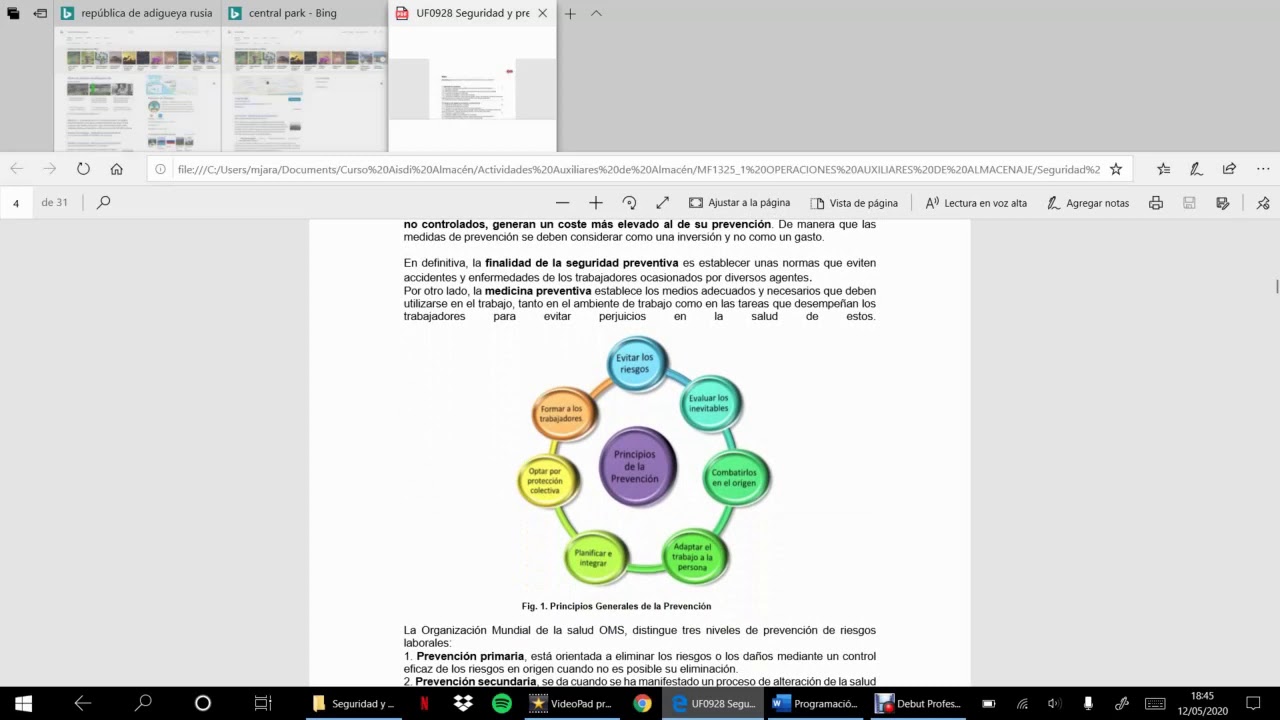The image size is (1280, 720).
Task: Open Windows search magnifier
Action: [143, 703]
